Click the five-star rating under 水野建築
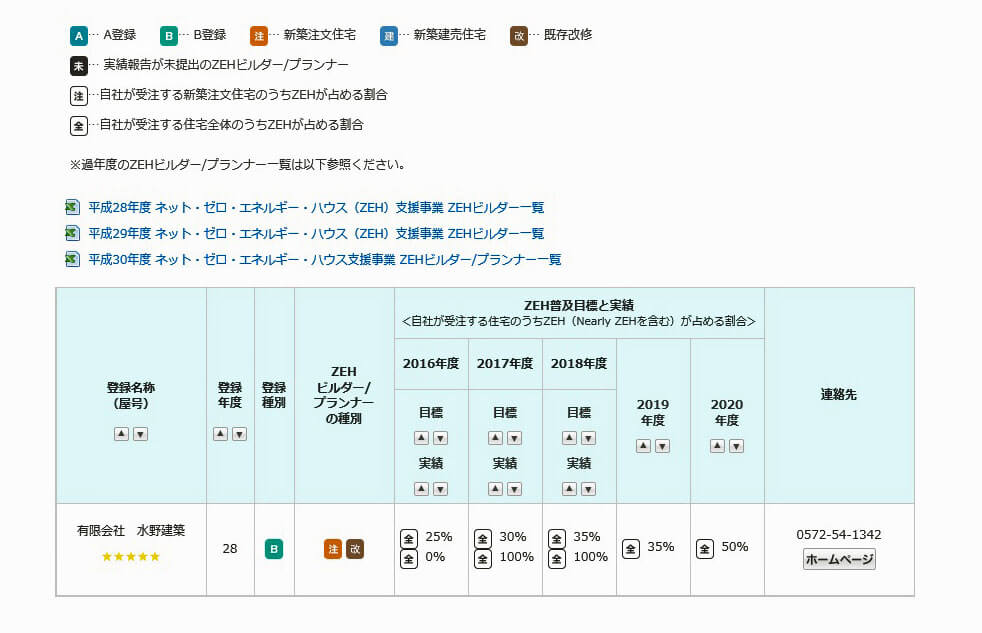982x633 pixels. (x=131, y=557)
